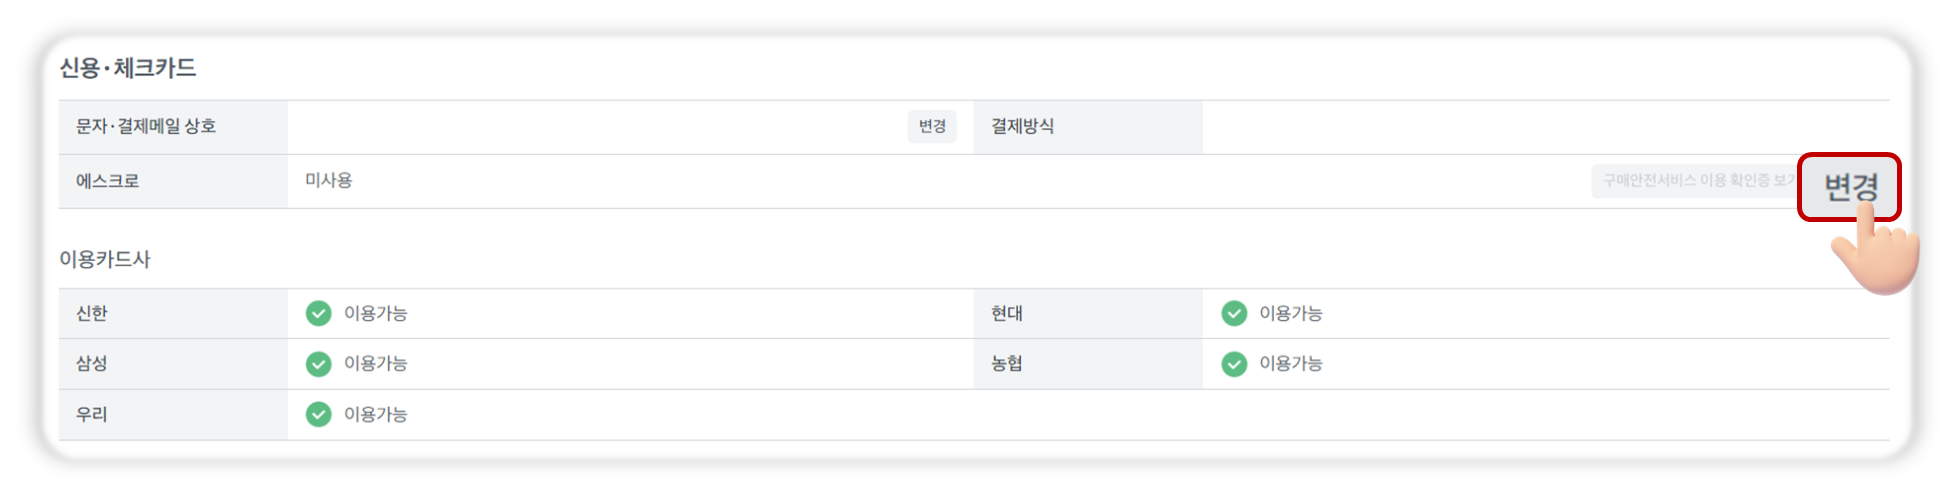This screenshot has width=1955, height=495.
Task: Select the 신용·체크카드 section heading
Action: click(x=128, y=68)
